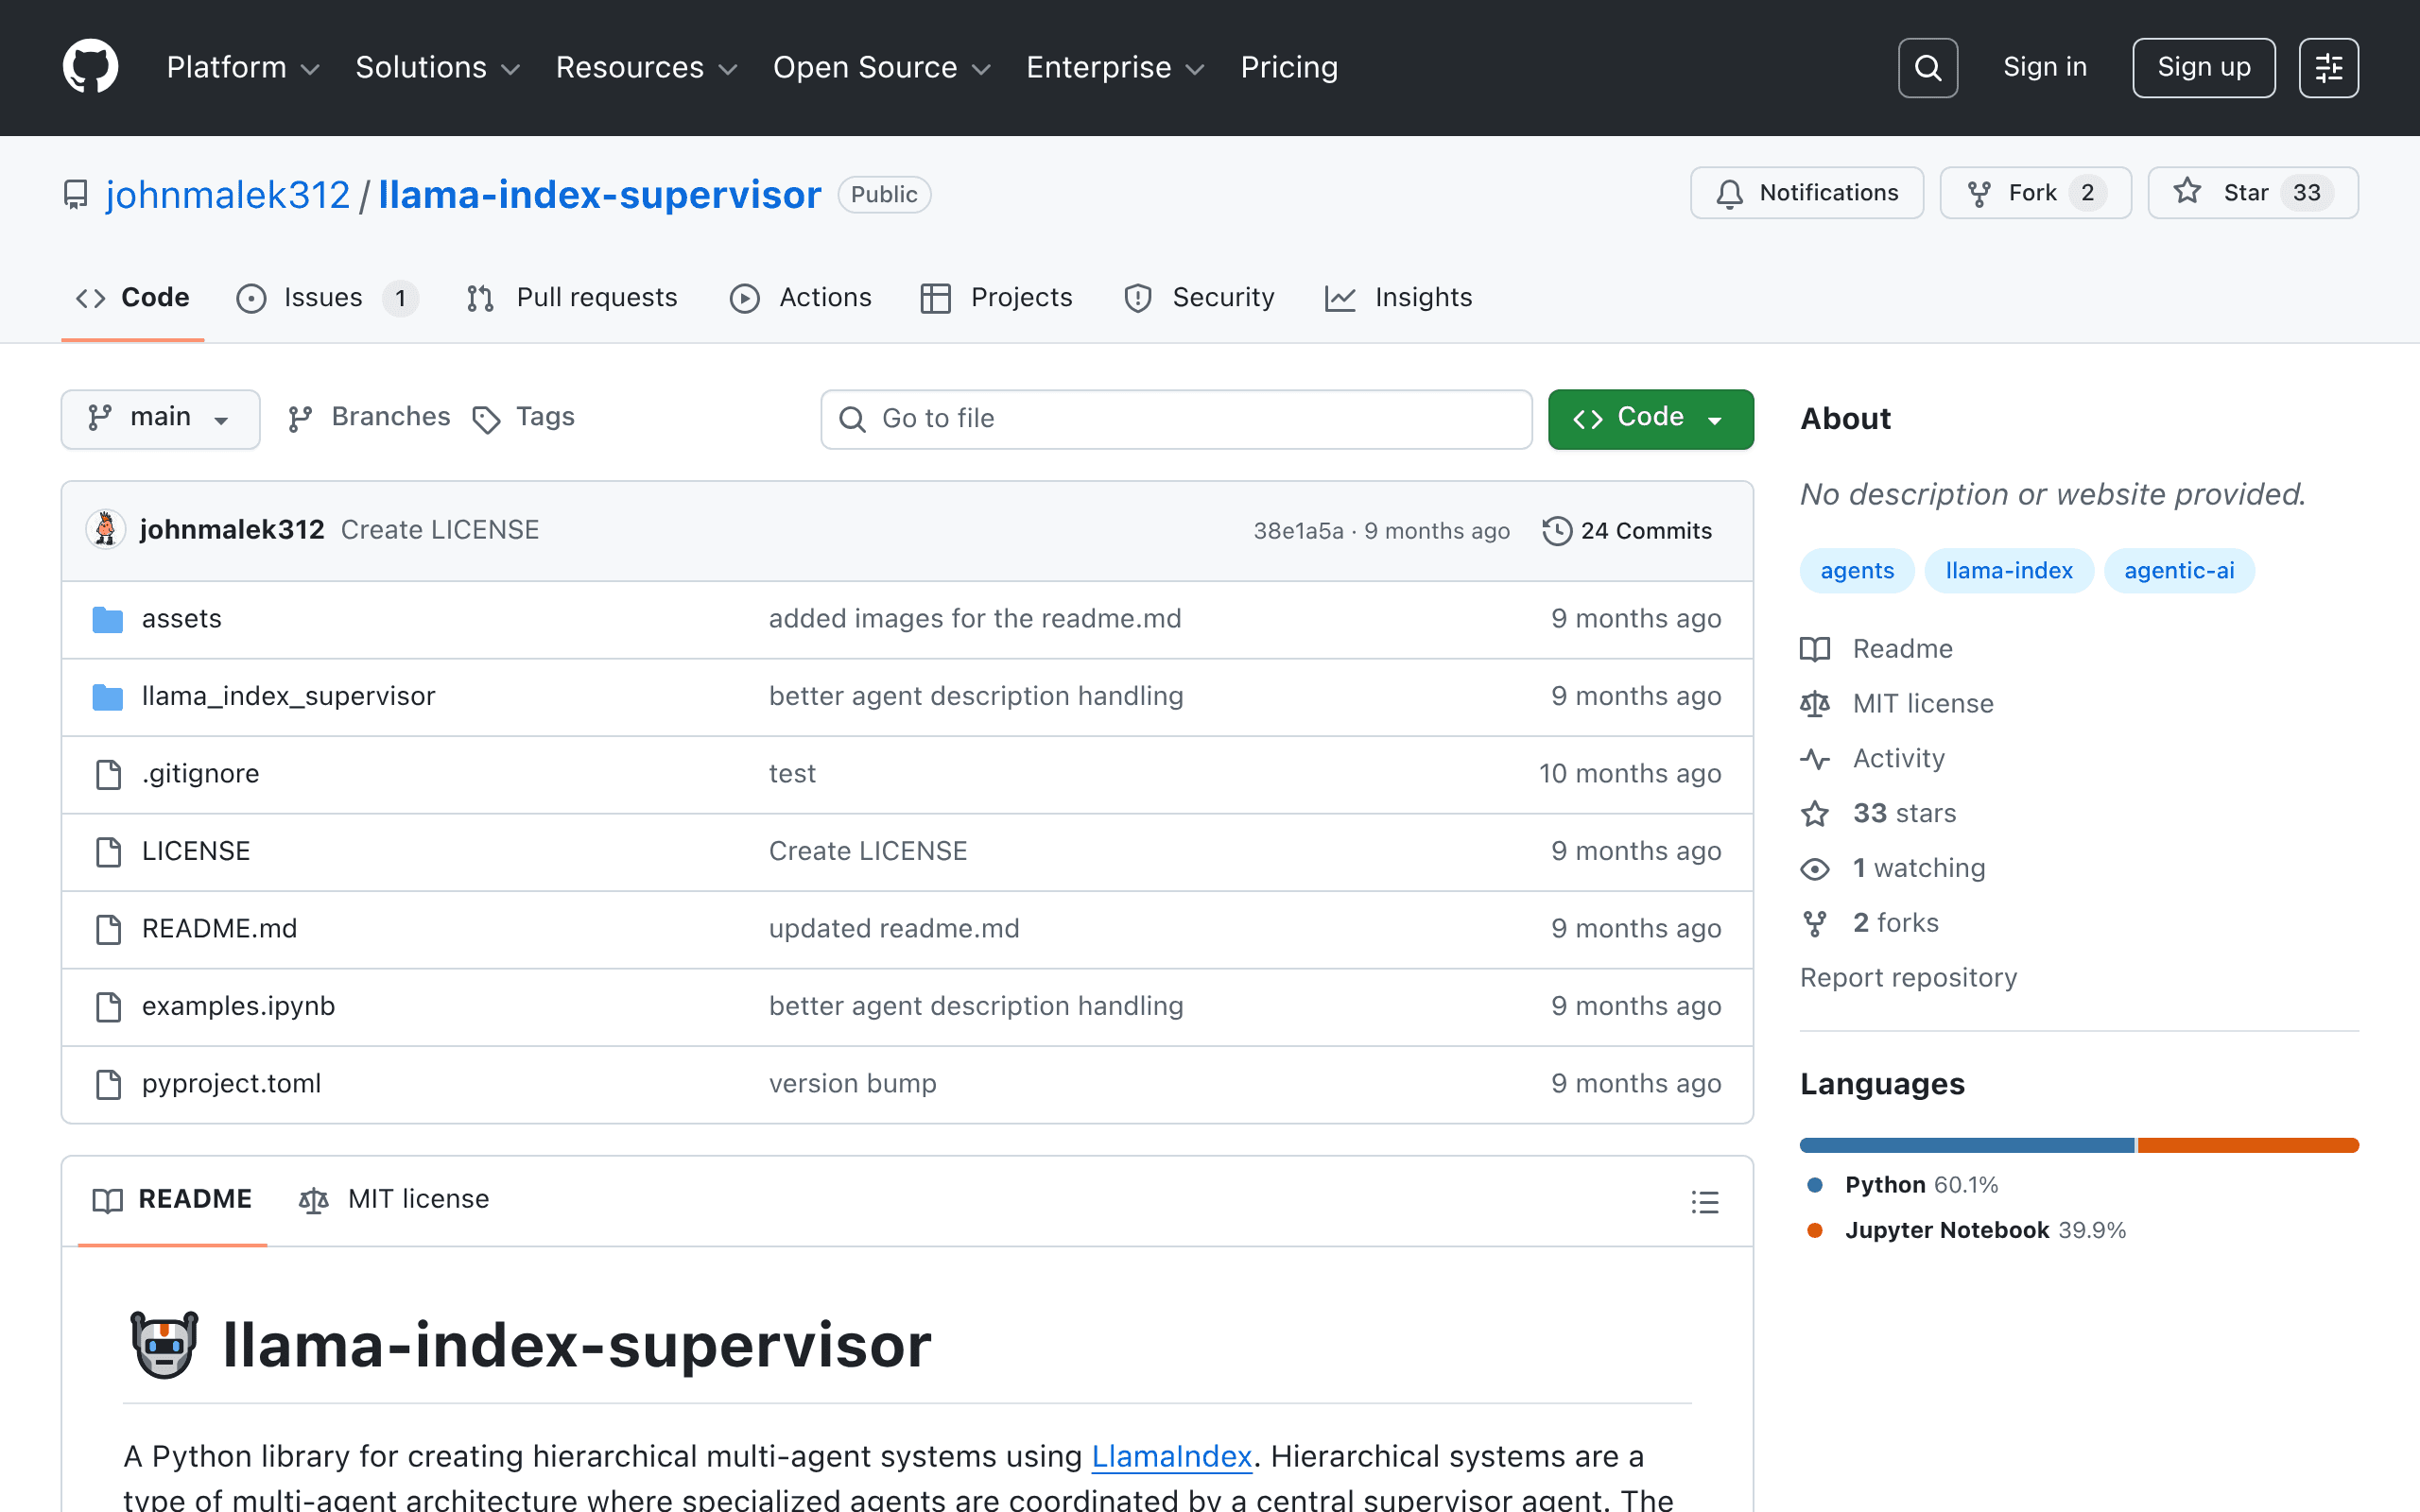Click the star icon beside 33 stars
Image resolution: width=2420 pixels, height=1512 pixels.
[x=1814, y=813]
